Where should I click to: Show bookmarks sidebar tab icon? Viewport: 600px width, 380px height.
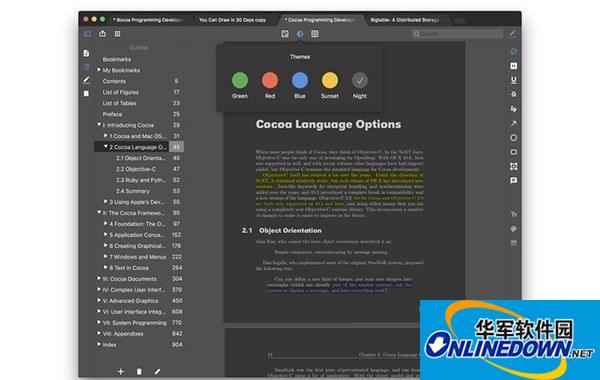[x=86, y=93]
